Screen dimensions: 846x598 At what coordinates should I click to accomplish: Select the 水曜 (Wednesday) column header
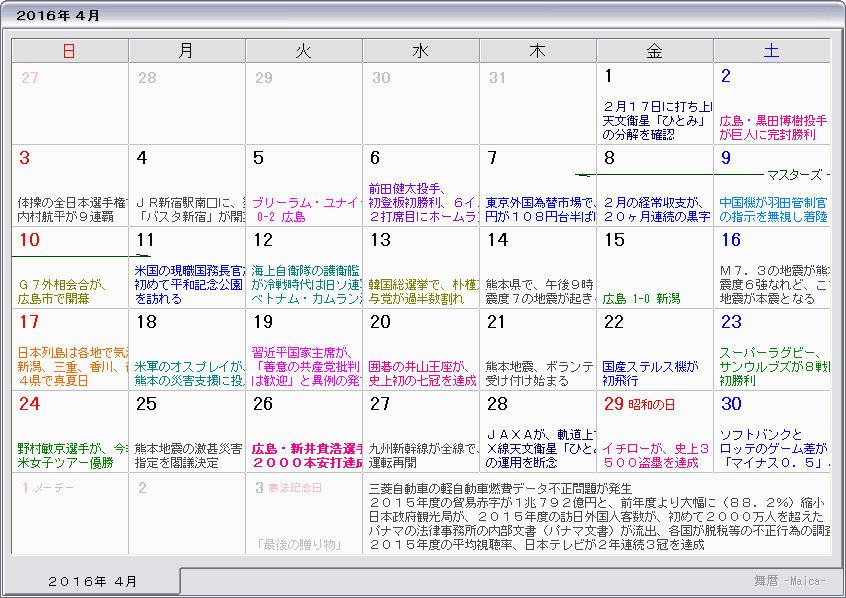coord(420,49)
